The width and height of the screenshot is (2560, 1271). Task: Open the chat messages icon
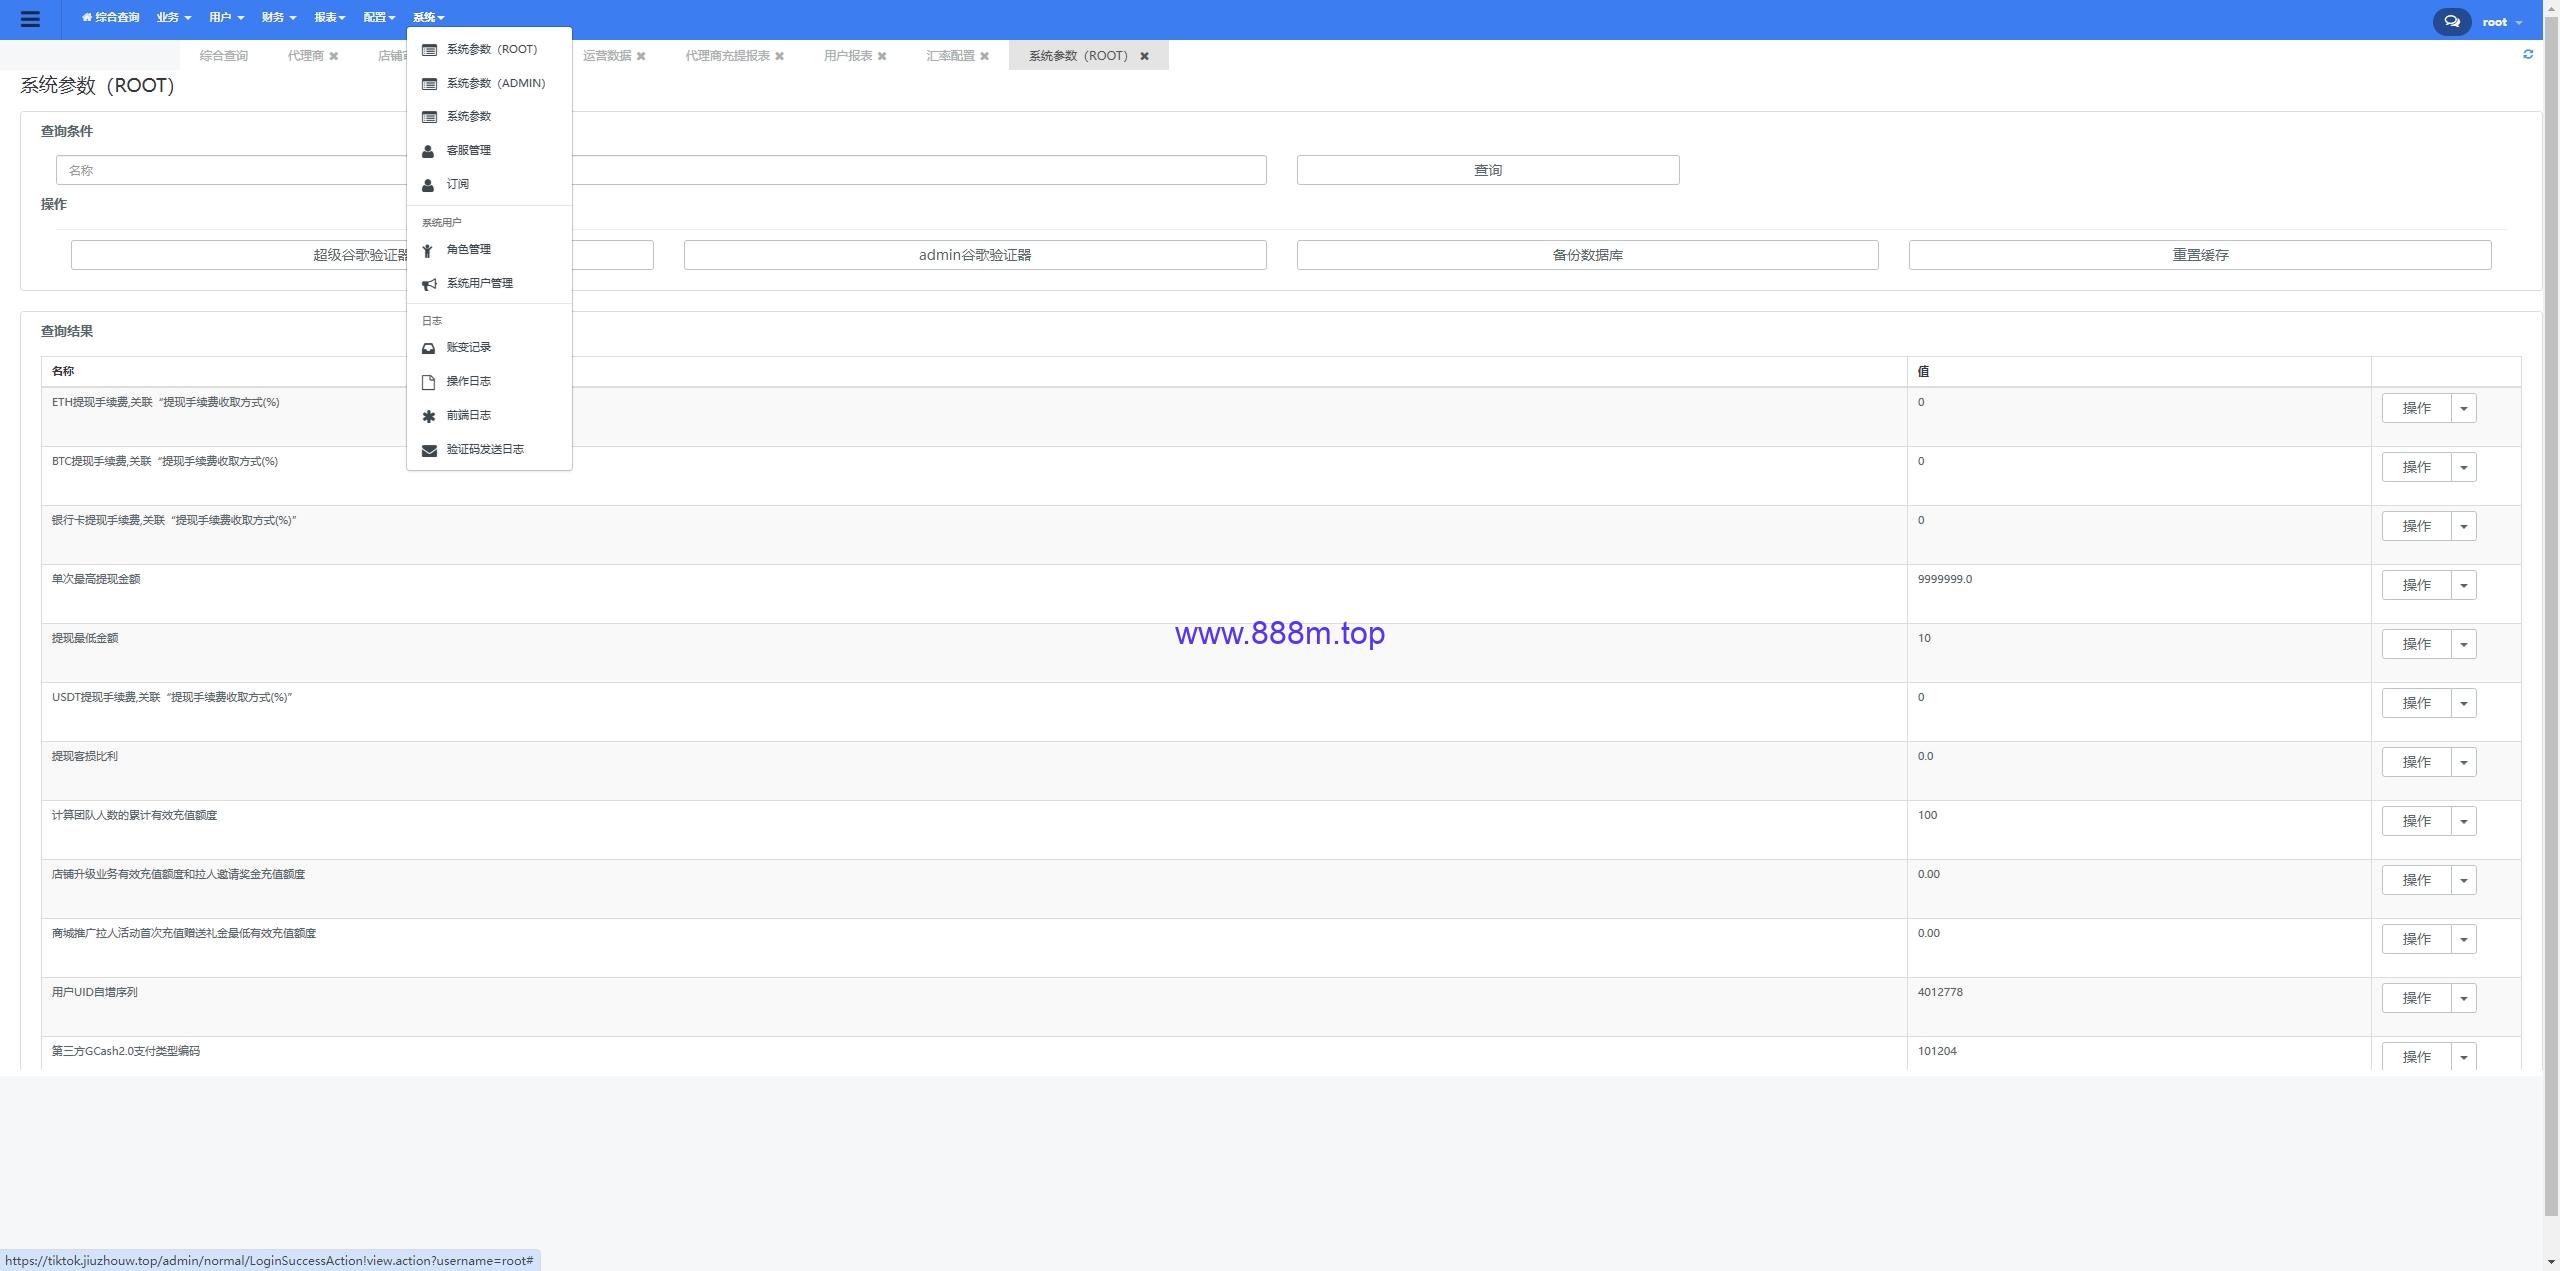pos(2452,21)
